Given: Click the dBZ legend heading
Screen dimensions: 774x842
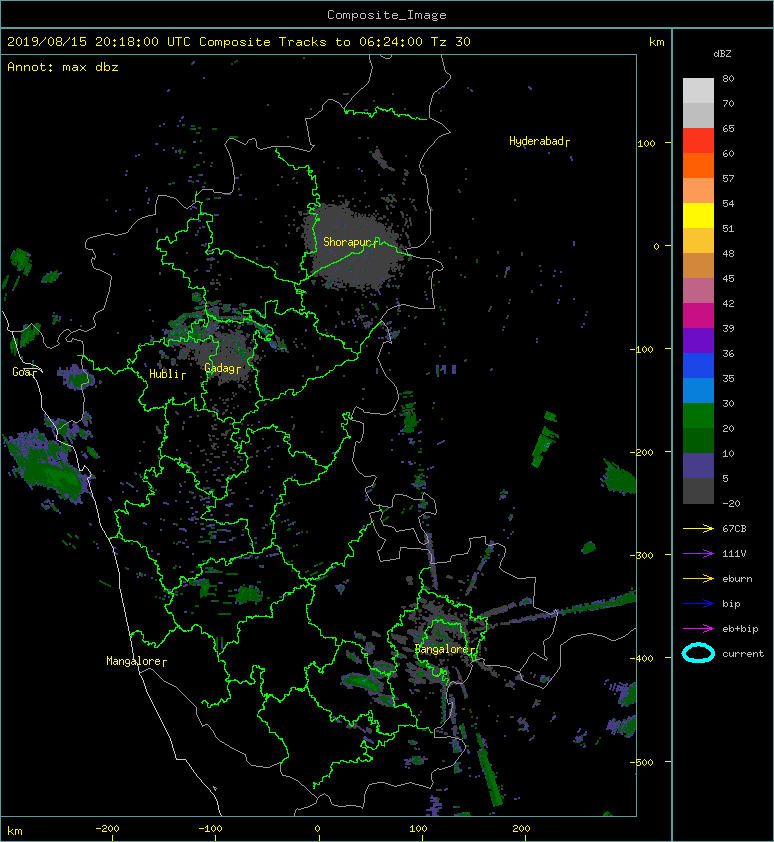Looking at the screenshot, I should pos(722,54).
